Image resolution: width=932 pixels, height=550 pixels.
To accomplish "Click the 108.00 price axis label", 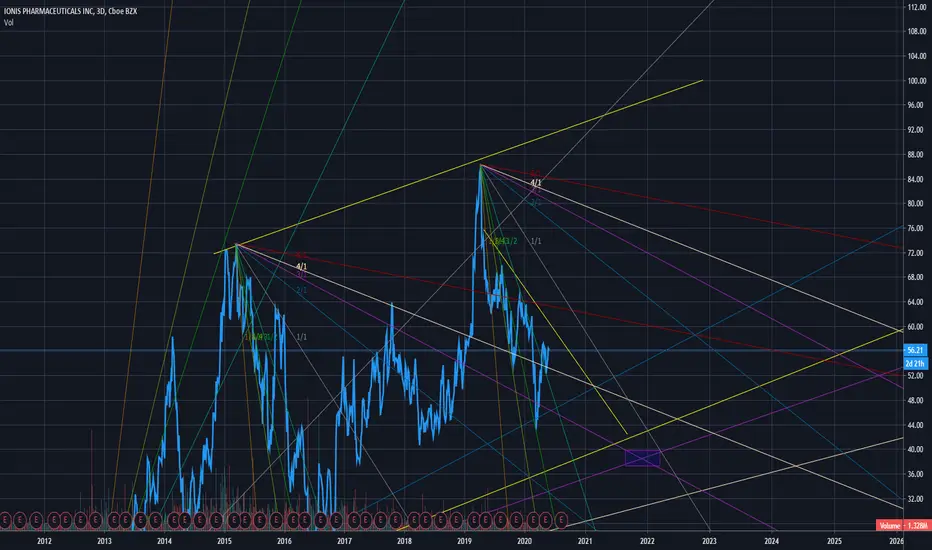I will click(917, 31).
